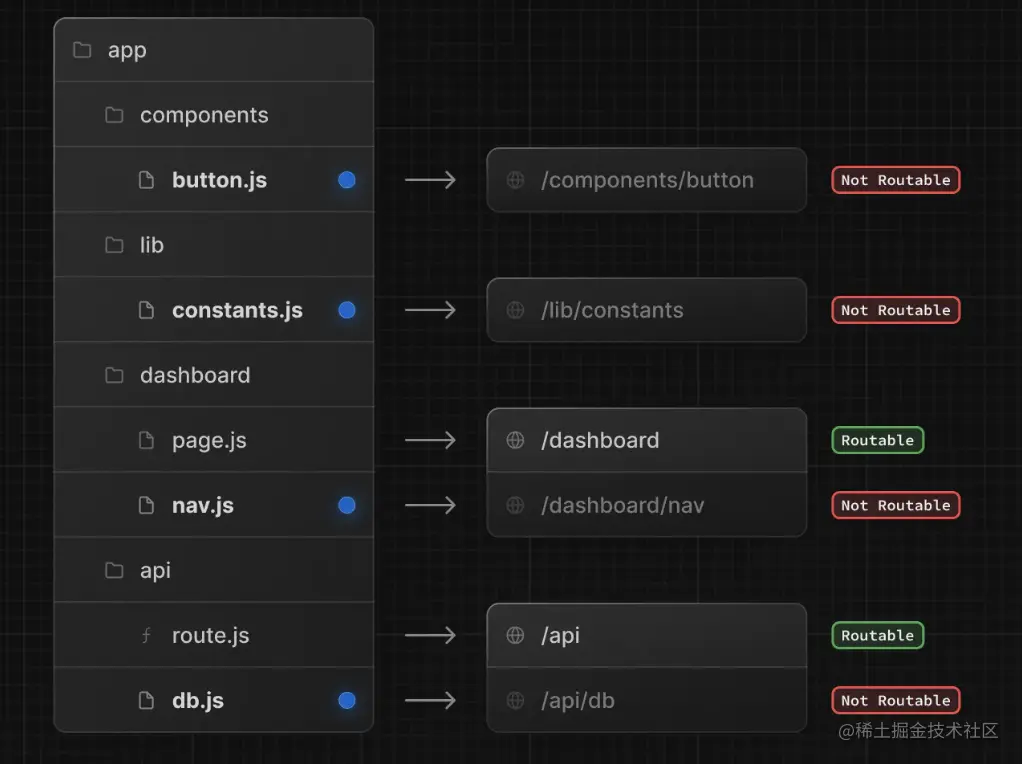The width and height of the screenshot is (1022, 764).
Task: Click Not Routable badge beside /components/button
Action: click(896, 180)
